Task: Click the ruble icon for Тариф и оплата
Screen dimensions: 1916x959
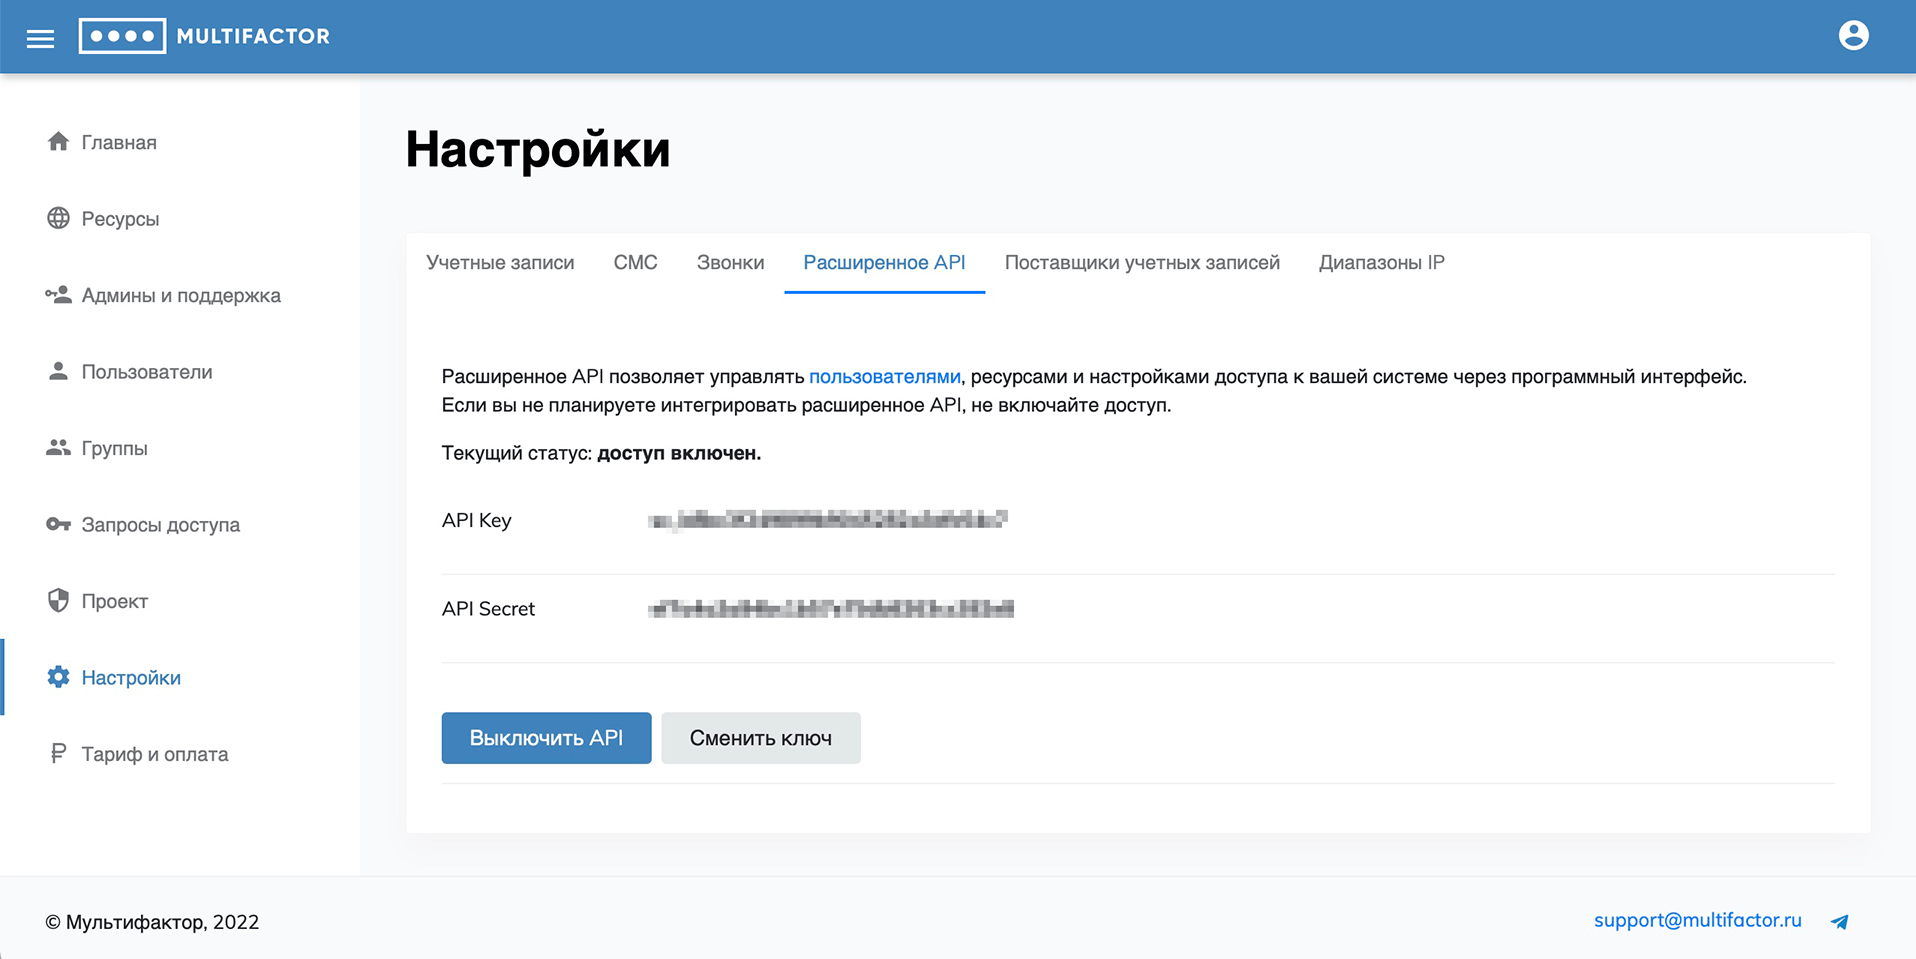Action: pyautogui.click(x=58, y=753)
